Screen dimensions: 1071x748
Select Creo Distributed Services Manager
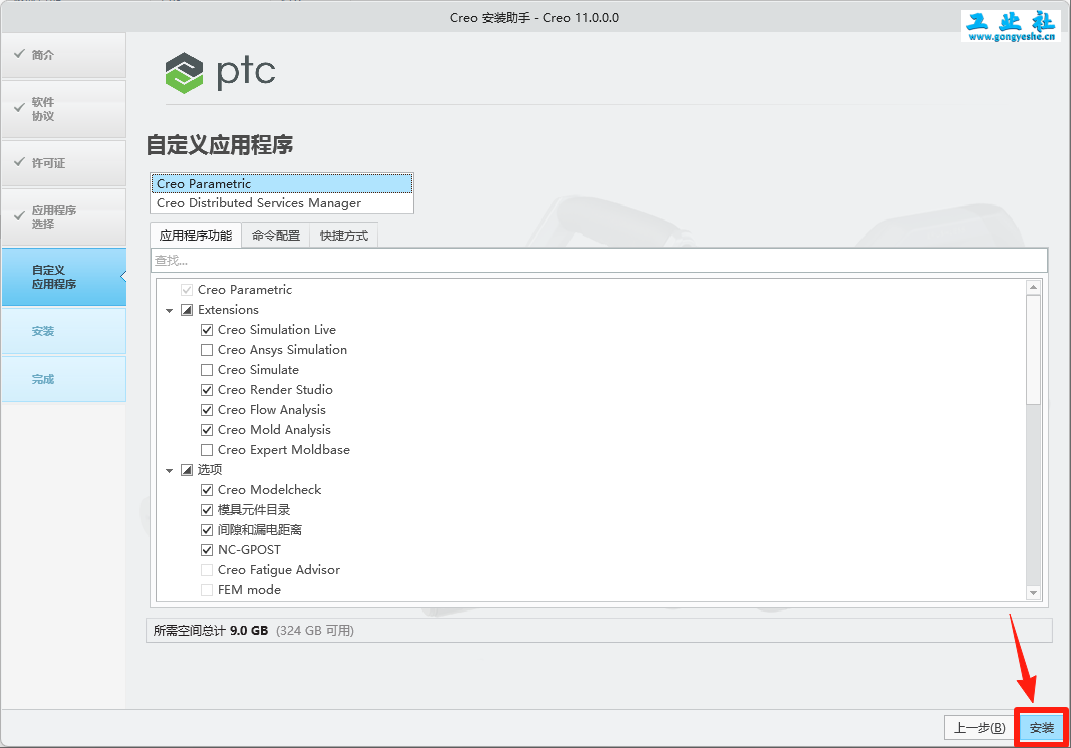281,203
